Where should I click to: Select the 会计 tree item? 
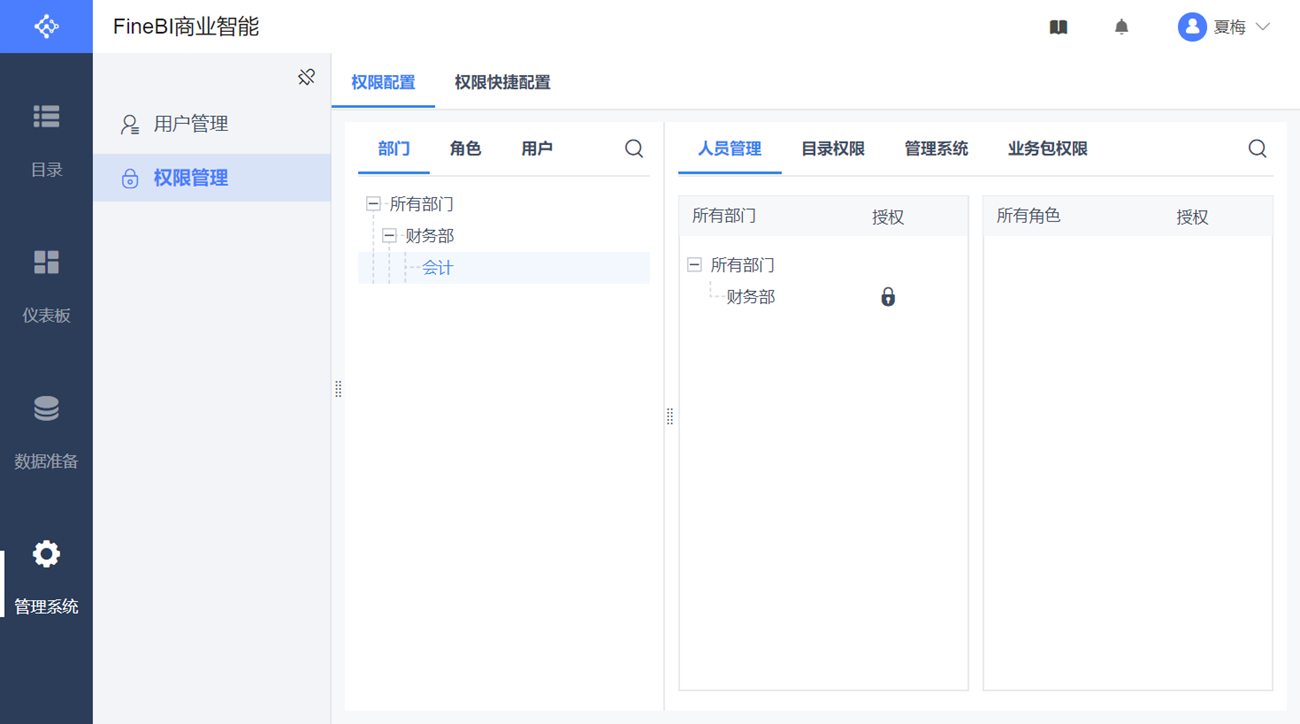click(x=438, y=268)
